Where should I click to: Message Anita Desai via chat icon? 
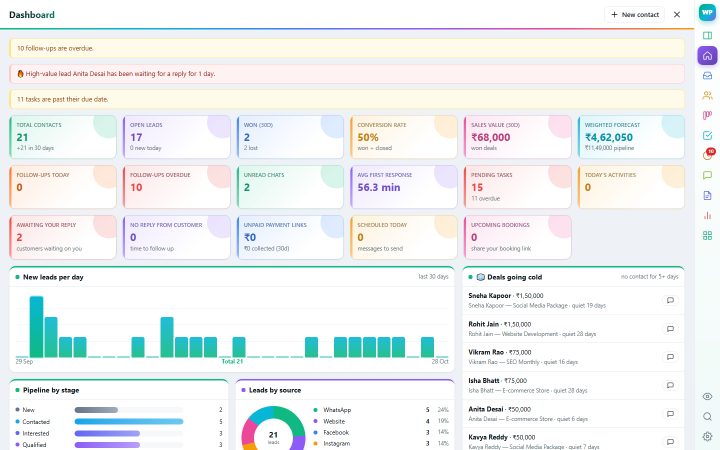(670, 414)
